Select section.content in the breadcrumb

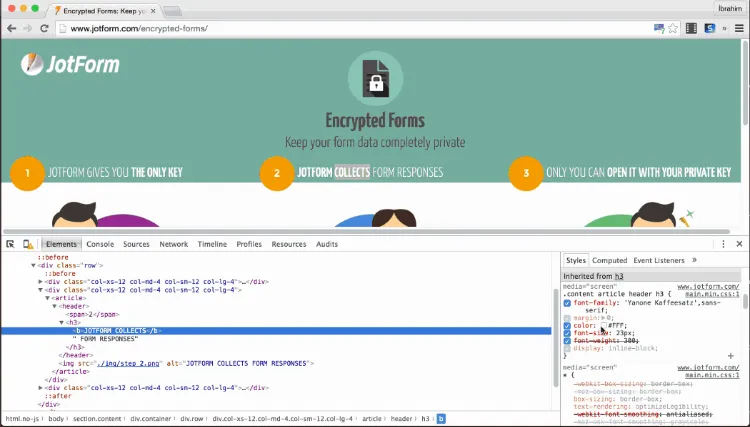click(97, 418)
